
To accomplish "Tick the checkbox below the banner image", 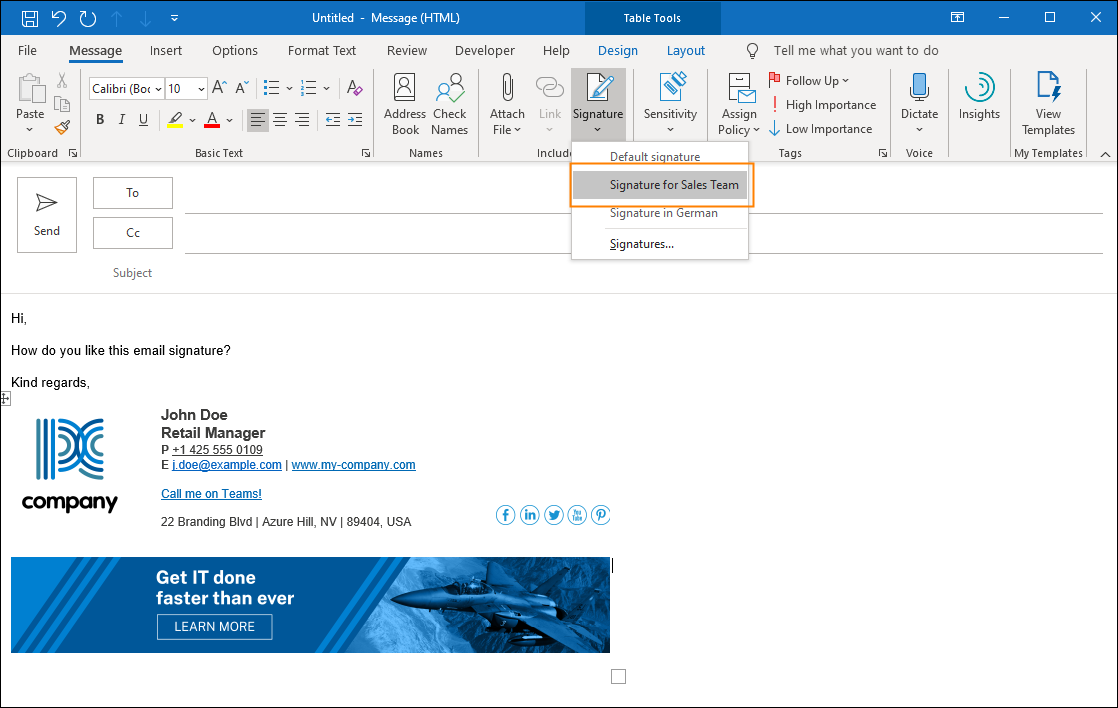I will click(x=618, y=676).
